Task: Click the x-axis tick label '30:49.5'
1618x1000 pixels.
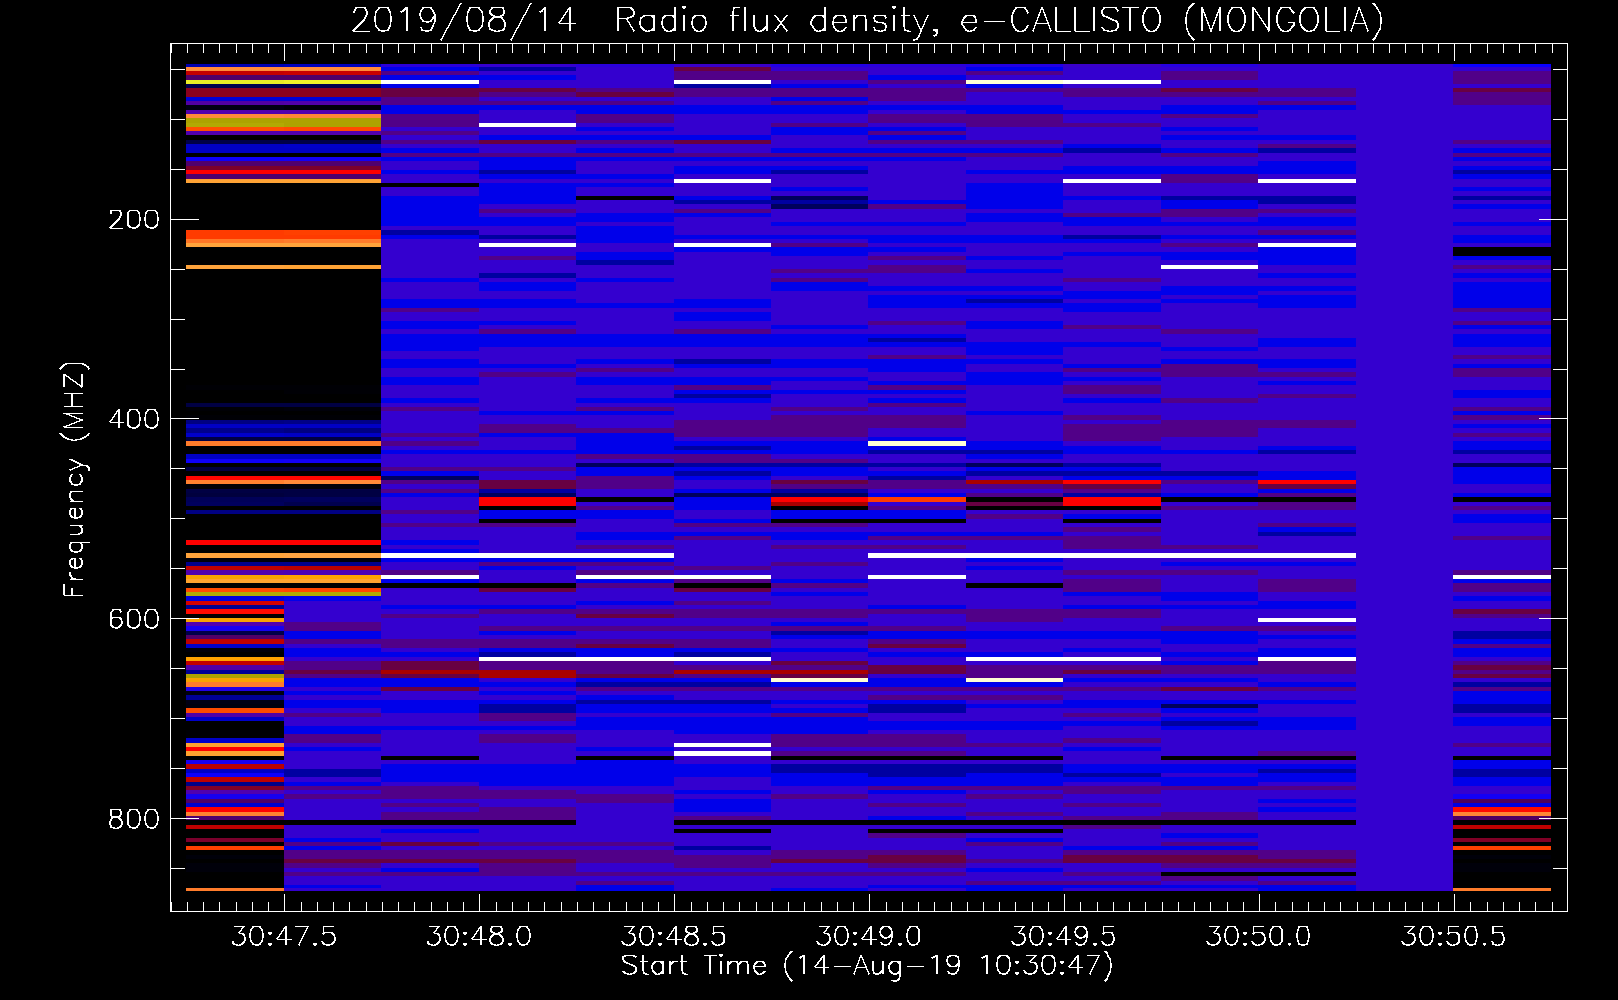Action: pyautogui.click(x=1063, y=937)
